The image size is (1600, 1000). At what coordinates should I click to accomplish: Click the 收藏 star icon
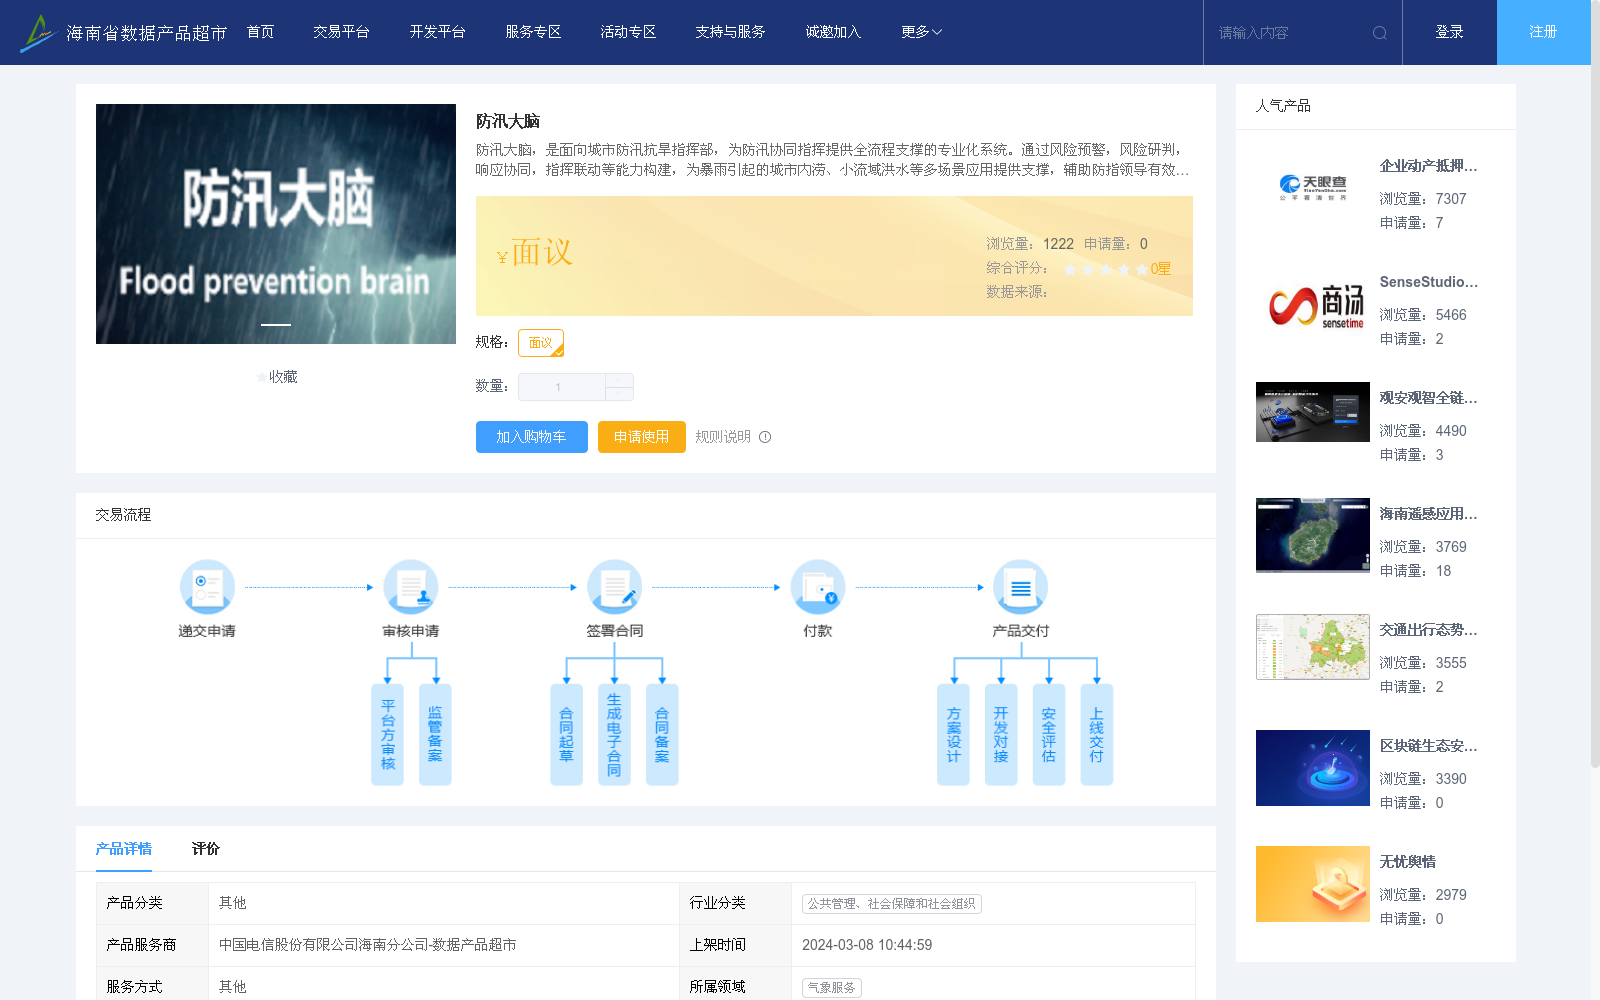click(x=262, y=377)
